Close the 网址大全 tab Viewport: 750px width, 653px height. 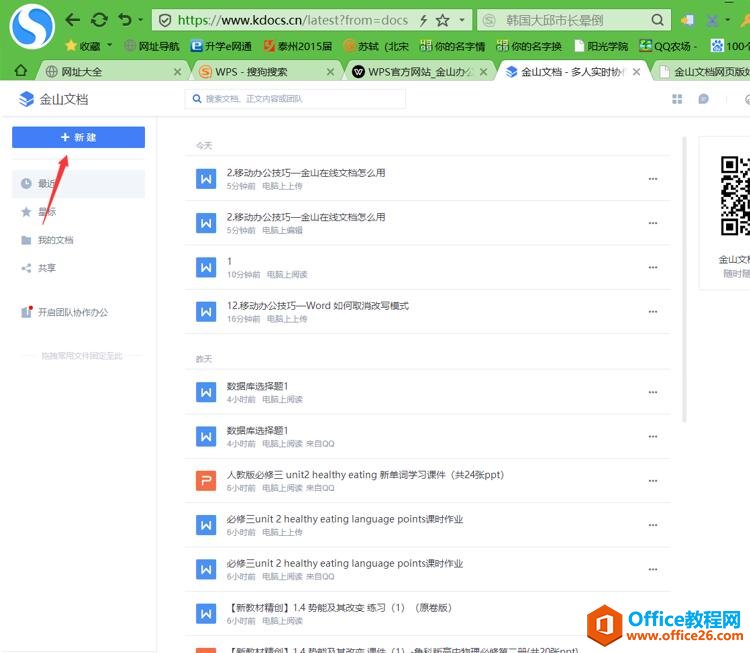click(x=177, y=72)
